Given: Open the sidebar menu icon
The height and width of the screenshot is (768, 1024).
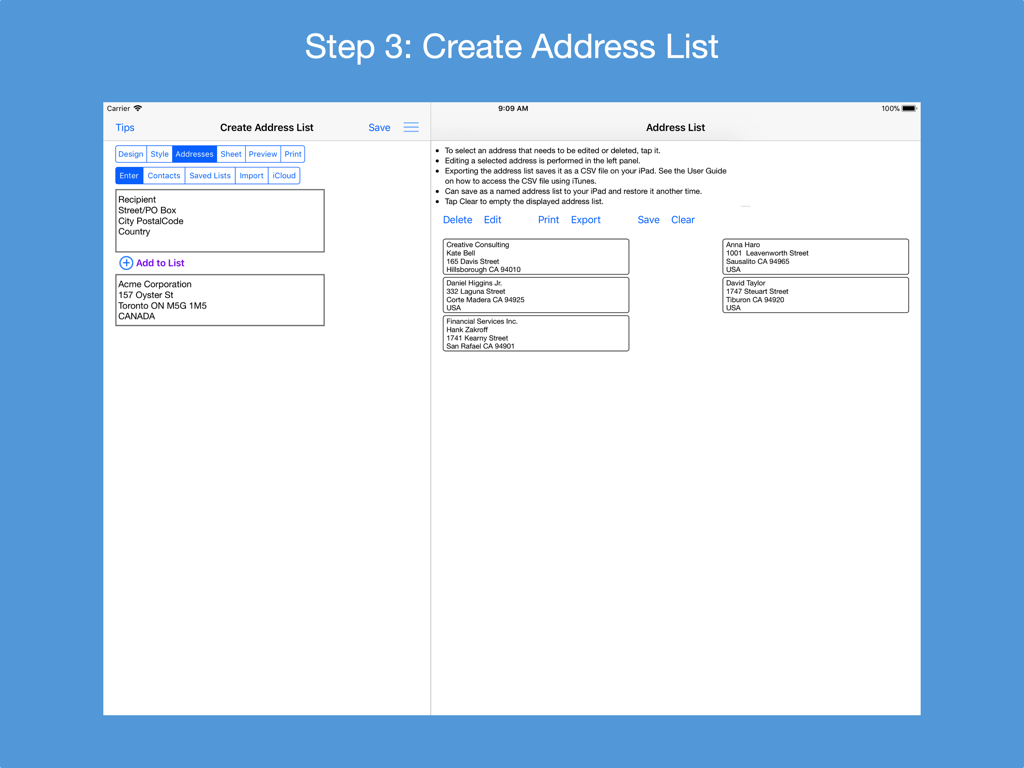Looking at the screenshot, I should [410, 127].
